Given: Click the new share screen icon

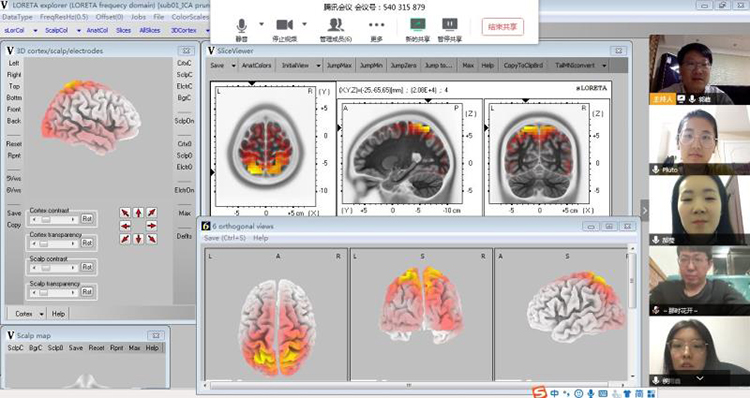Looking at the screenshot, I should 418,24.
